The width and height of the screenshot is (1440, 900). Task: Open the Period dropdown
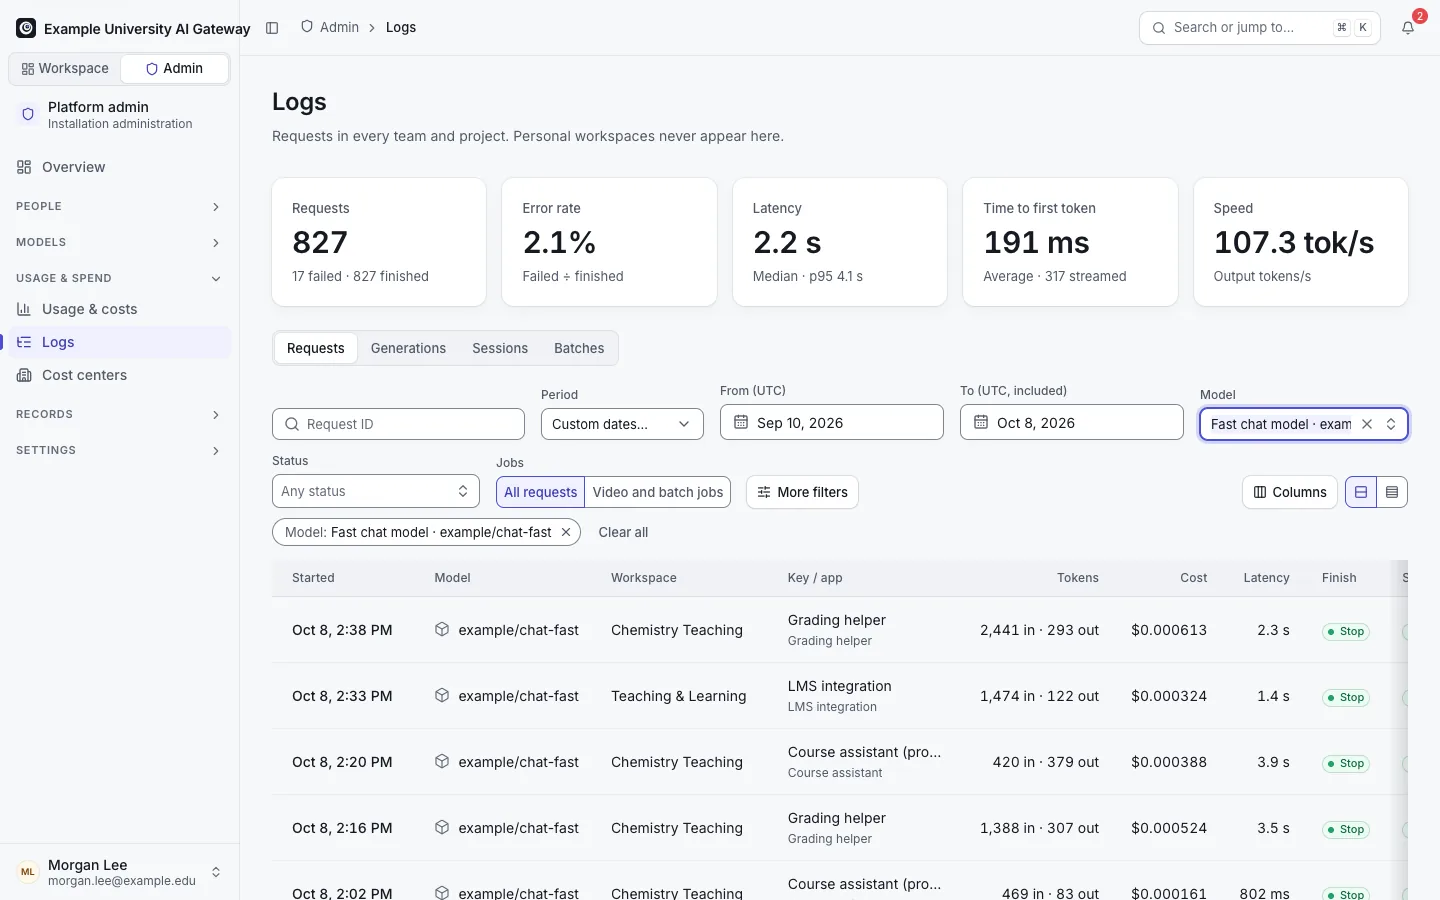(x=622, y=424)
